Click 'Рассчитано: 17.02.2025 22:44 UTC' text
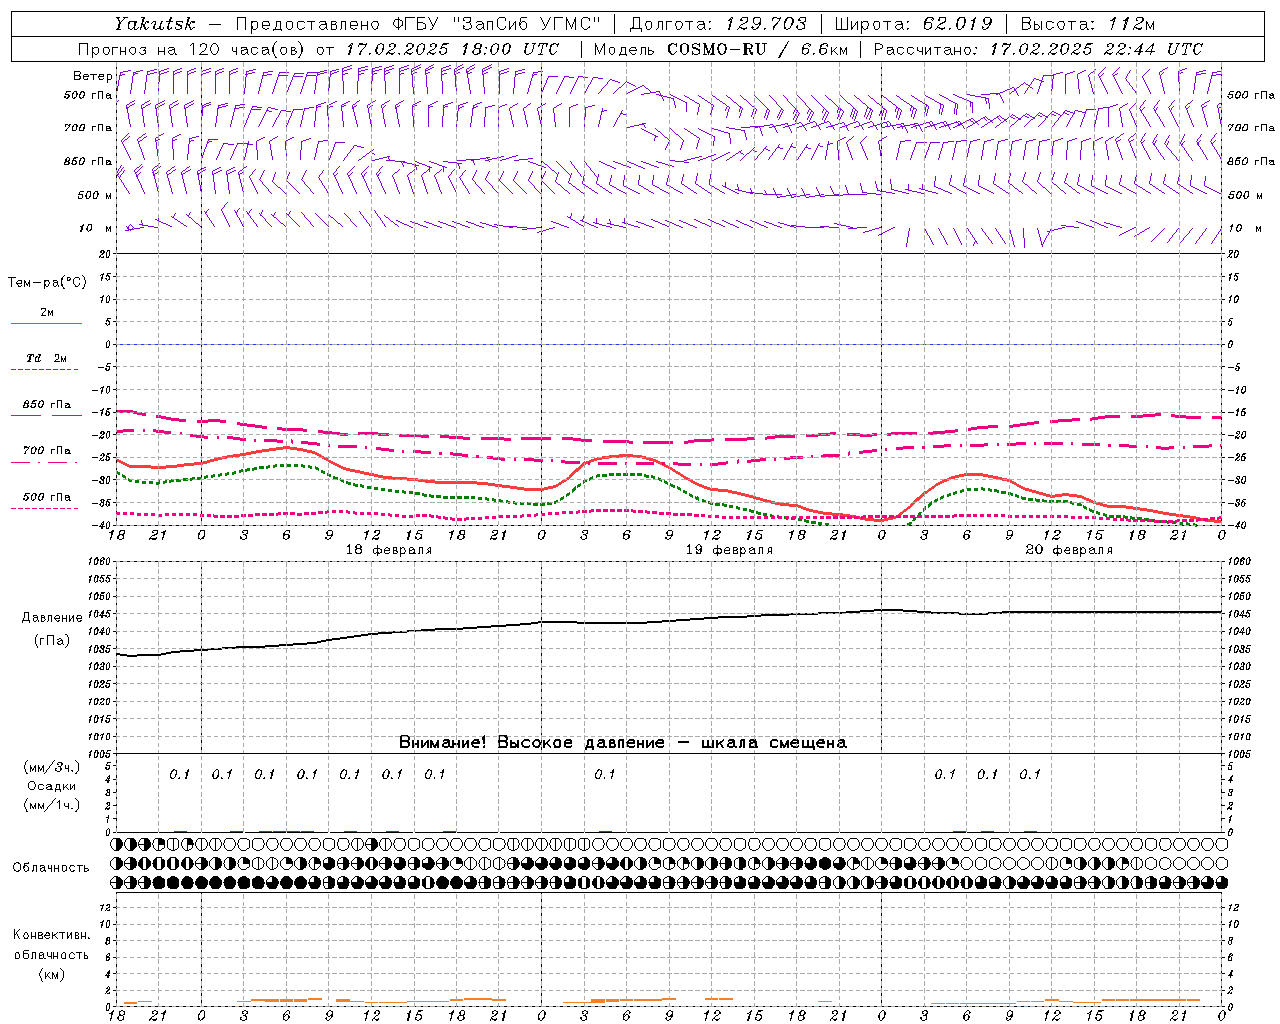Image resolution: width=1280 pixels, height=1024 pixels. [x=1038, y=49]
